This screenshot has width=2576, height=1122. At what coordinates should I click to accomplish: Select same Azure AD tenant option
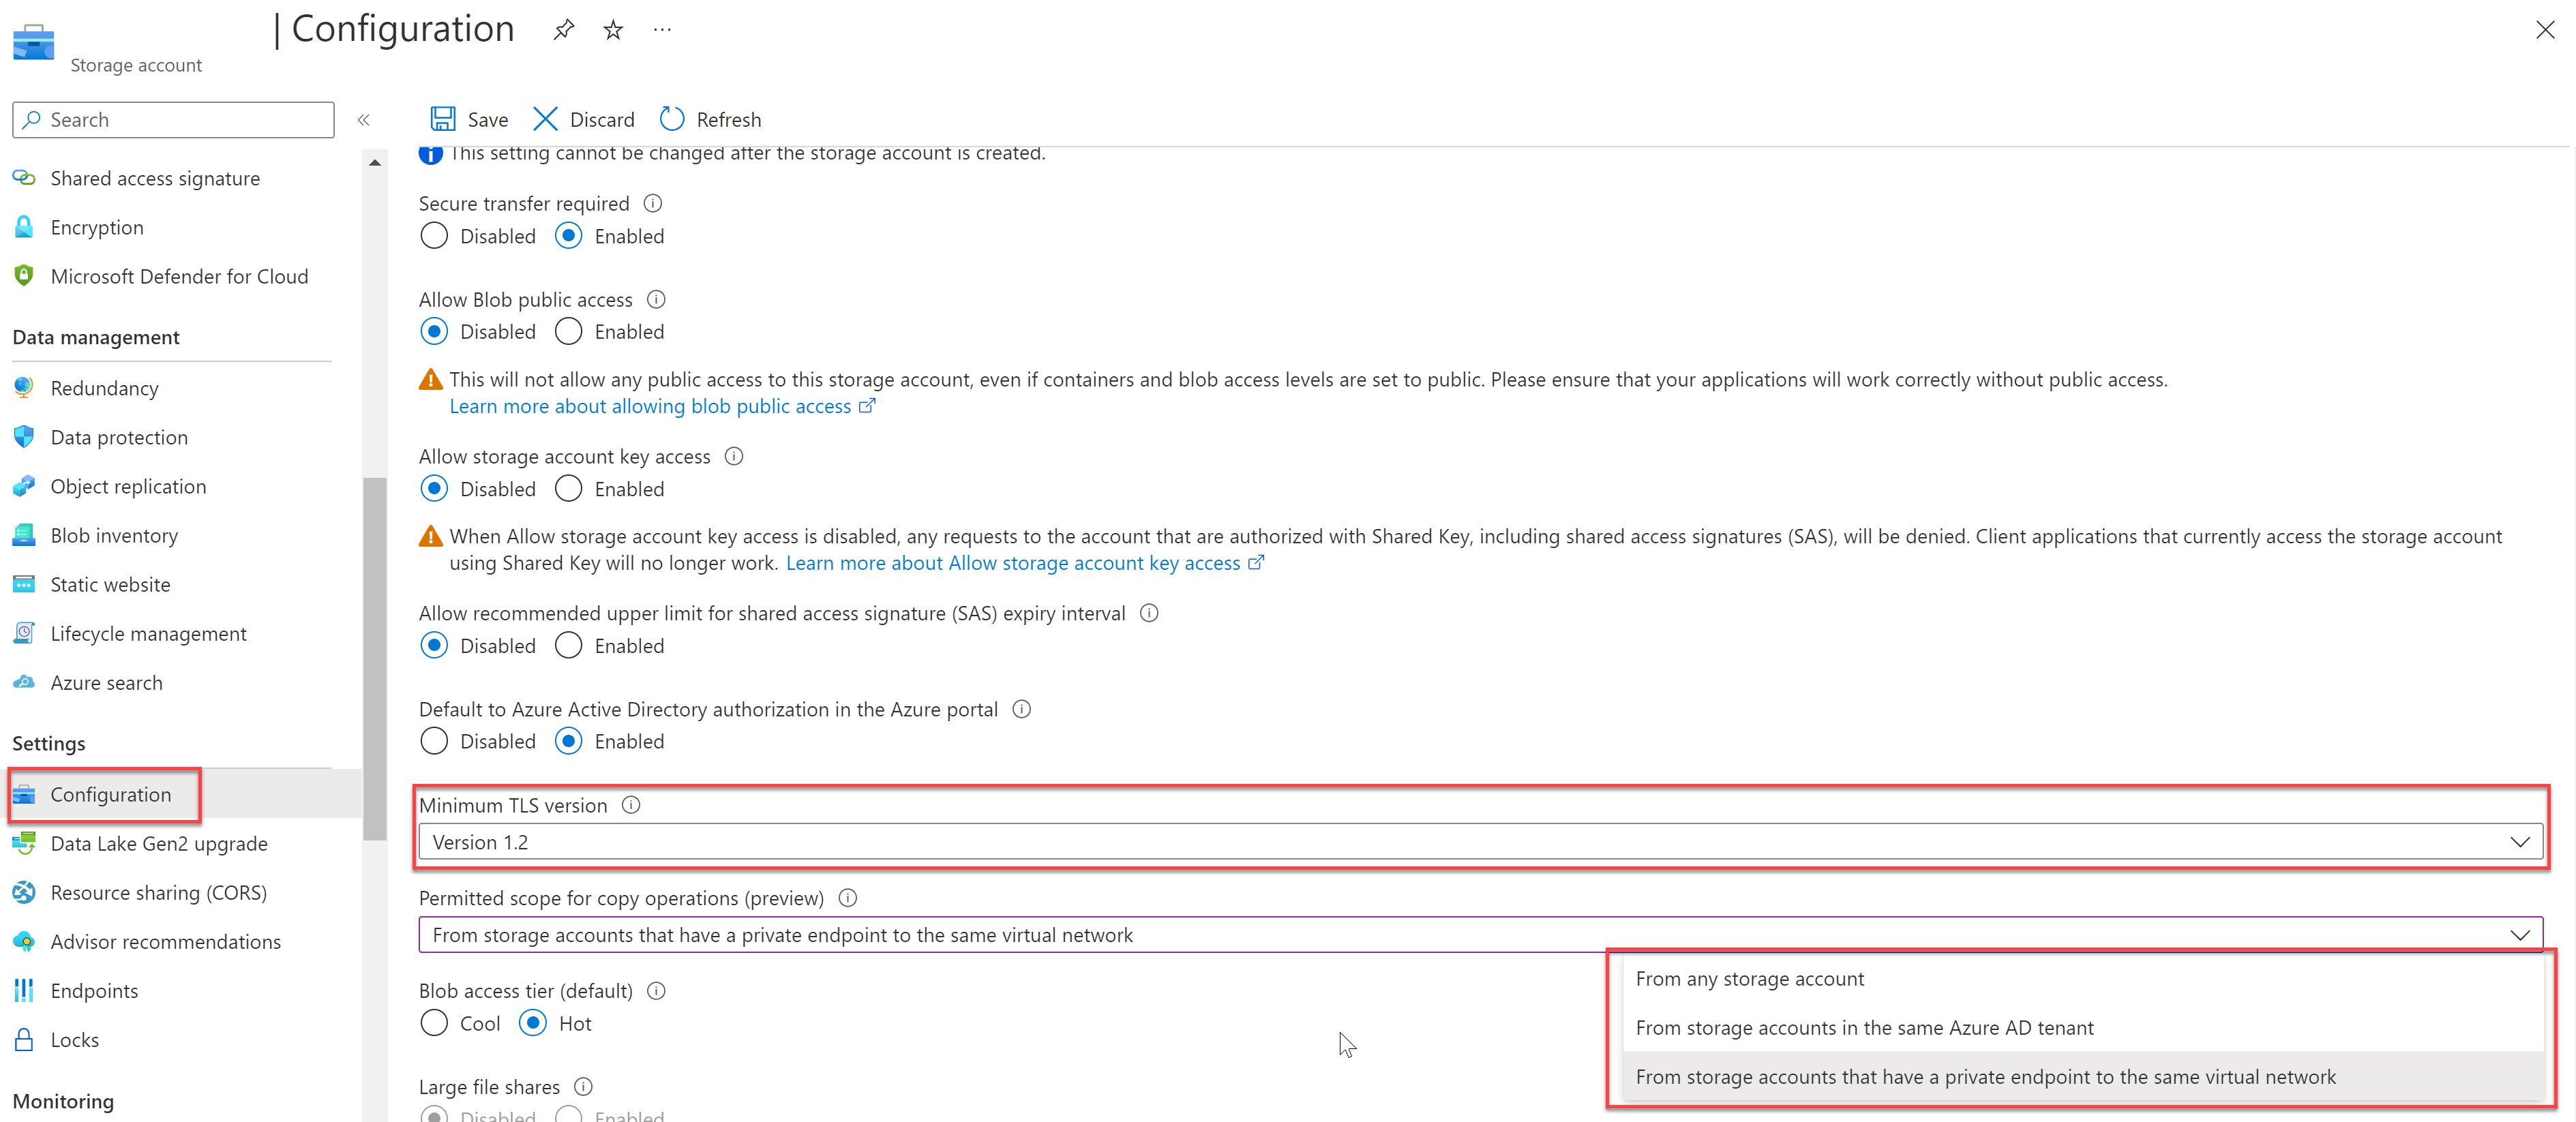pyautogui.click(x=1864, y=1027)
